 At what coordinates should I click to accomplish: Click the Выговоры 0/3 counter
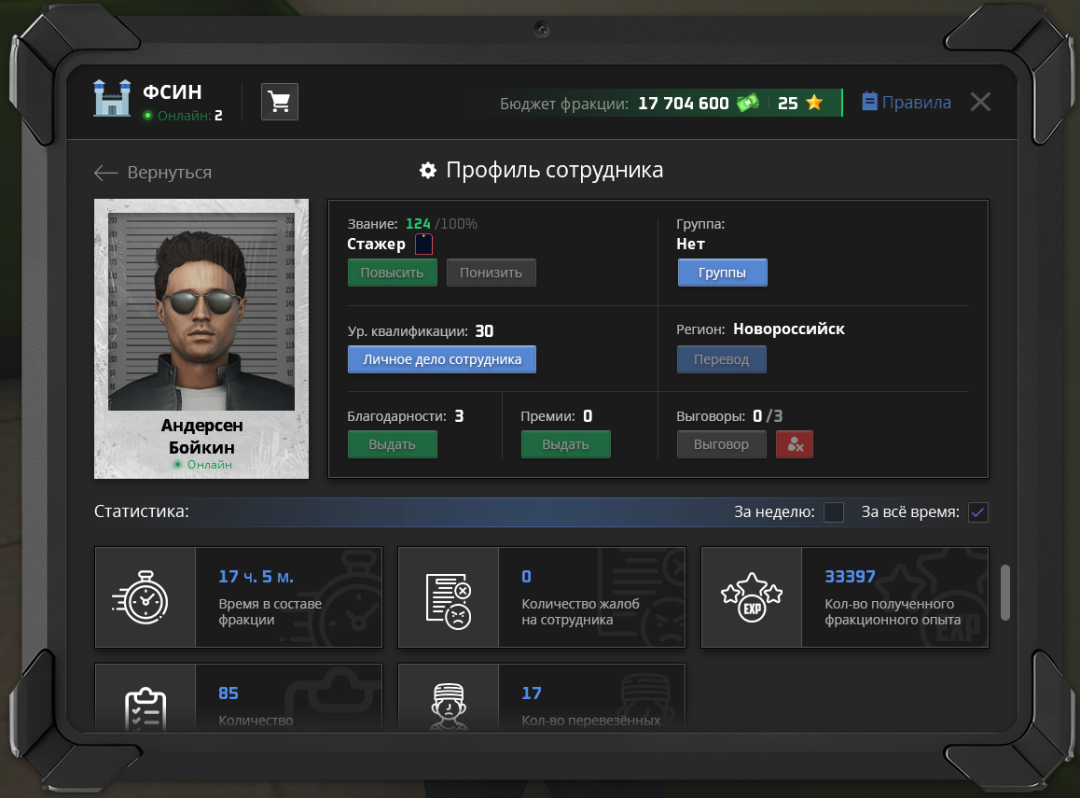(767, 416)
